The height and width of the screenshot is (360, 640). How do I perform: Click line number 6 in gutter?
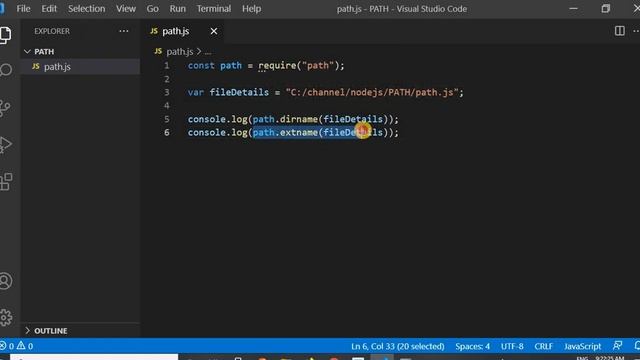point(167,132)
